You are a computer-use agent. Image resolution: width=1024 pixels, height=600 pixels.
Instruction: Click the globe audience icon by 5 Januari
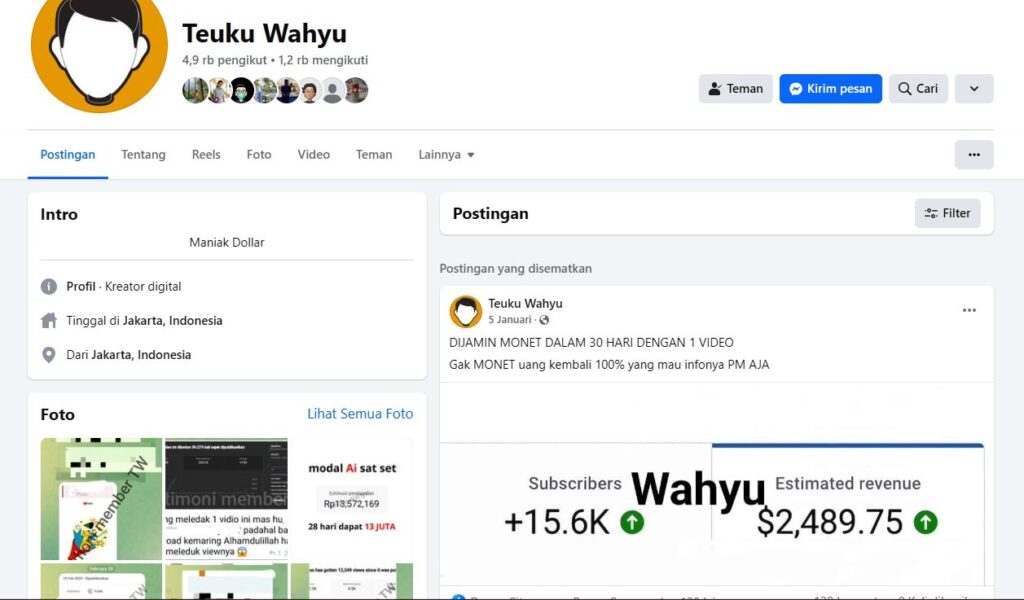[544, 320]
